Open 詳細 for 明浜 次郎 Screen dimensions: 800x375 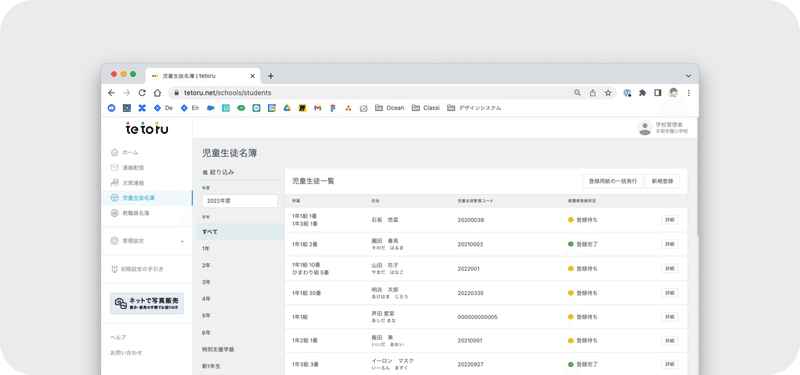670,293
